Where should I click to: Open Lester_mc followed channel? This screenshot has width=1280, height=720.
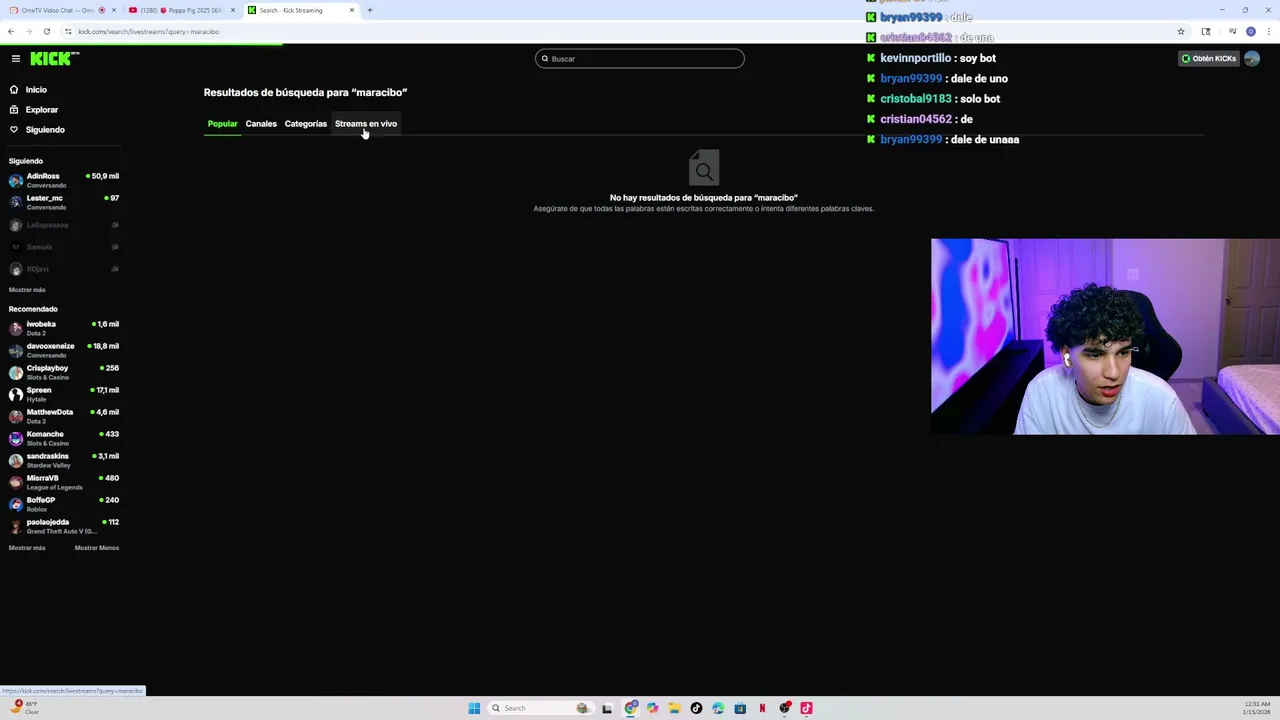pyautogui.click(x=63, y=202)
